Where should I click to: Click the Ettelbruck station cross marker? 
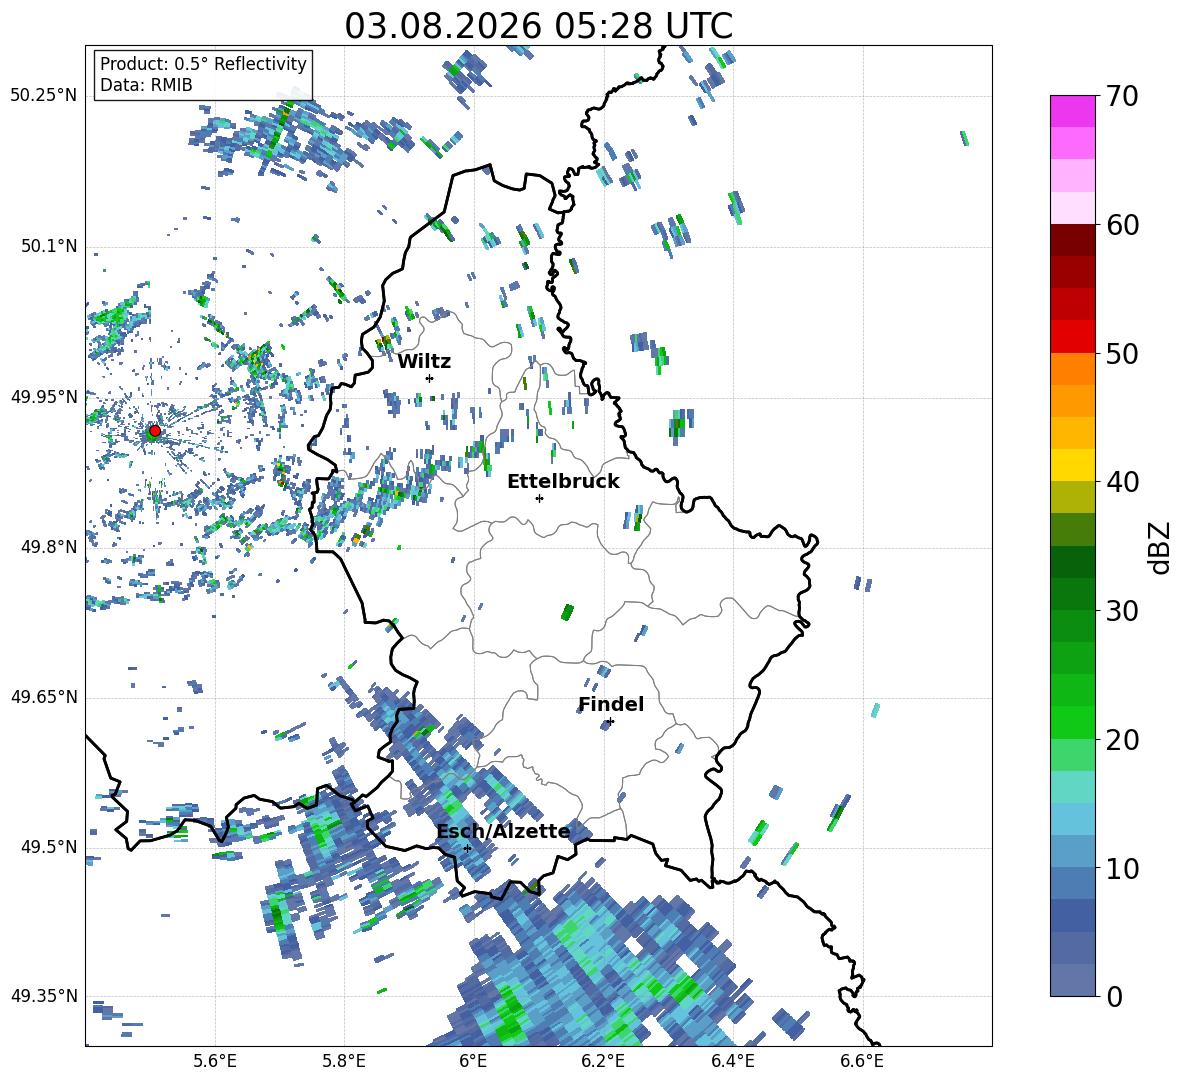(x=539, y=498)
